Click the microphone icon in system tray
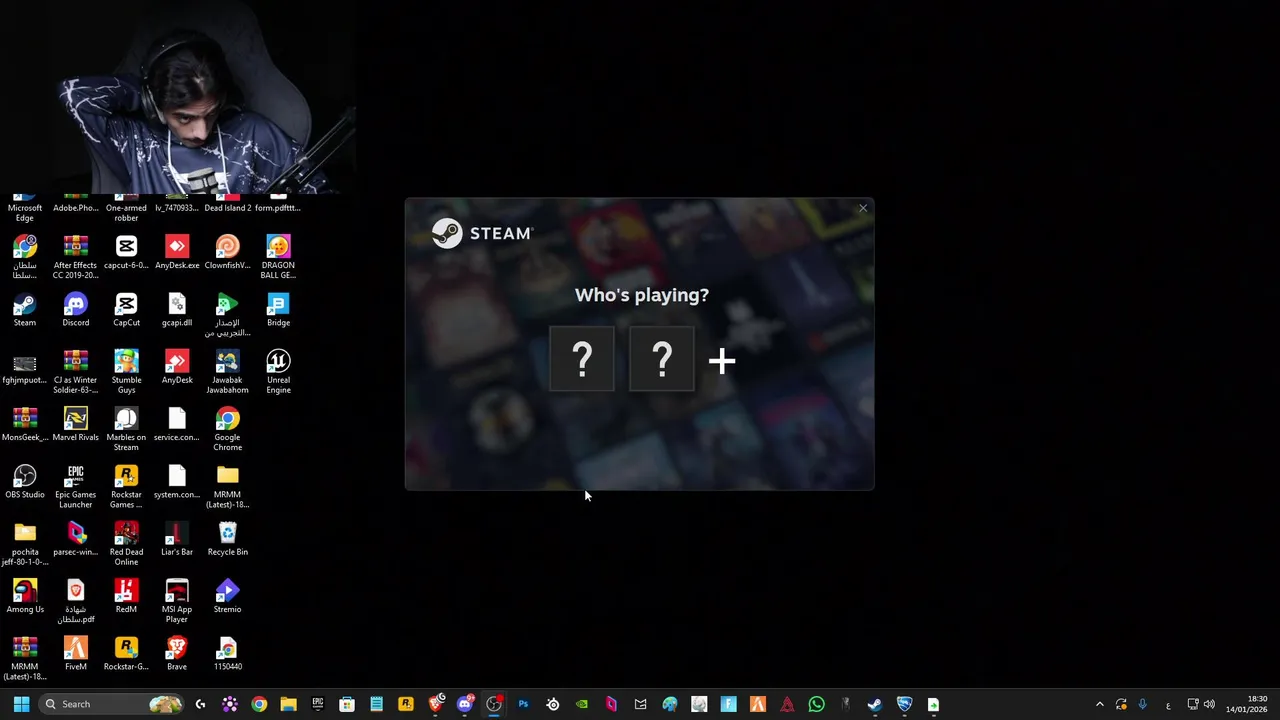Image resolution: width=1280 pixels, height=720 pixels. [1142, 704]
